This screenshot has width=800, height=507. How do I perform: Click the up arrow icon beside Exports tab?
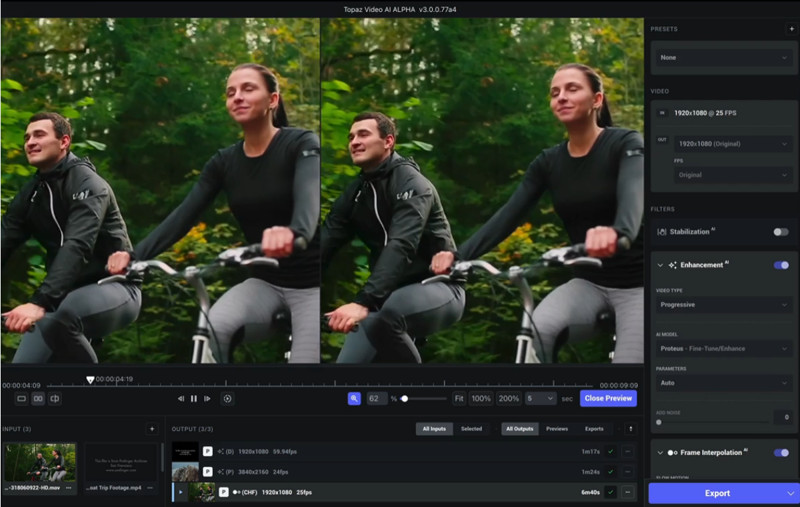coord(631,429)
